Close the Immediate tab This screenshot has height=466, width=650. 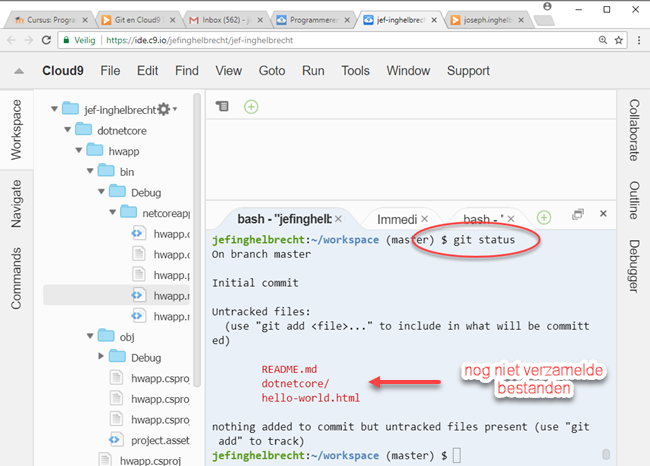[424, 218]
